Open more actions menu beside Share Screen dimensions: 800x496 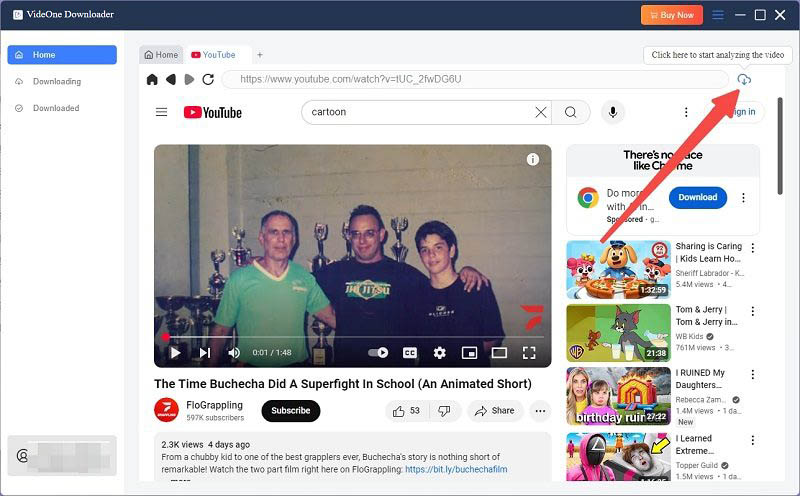pos(540,410)
